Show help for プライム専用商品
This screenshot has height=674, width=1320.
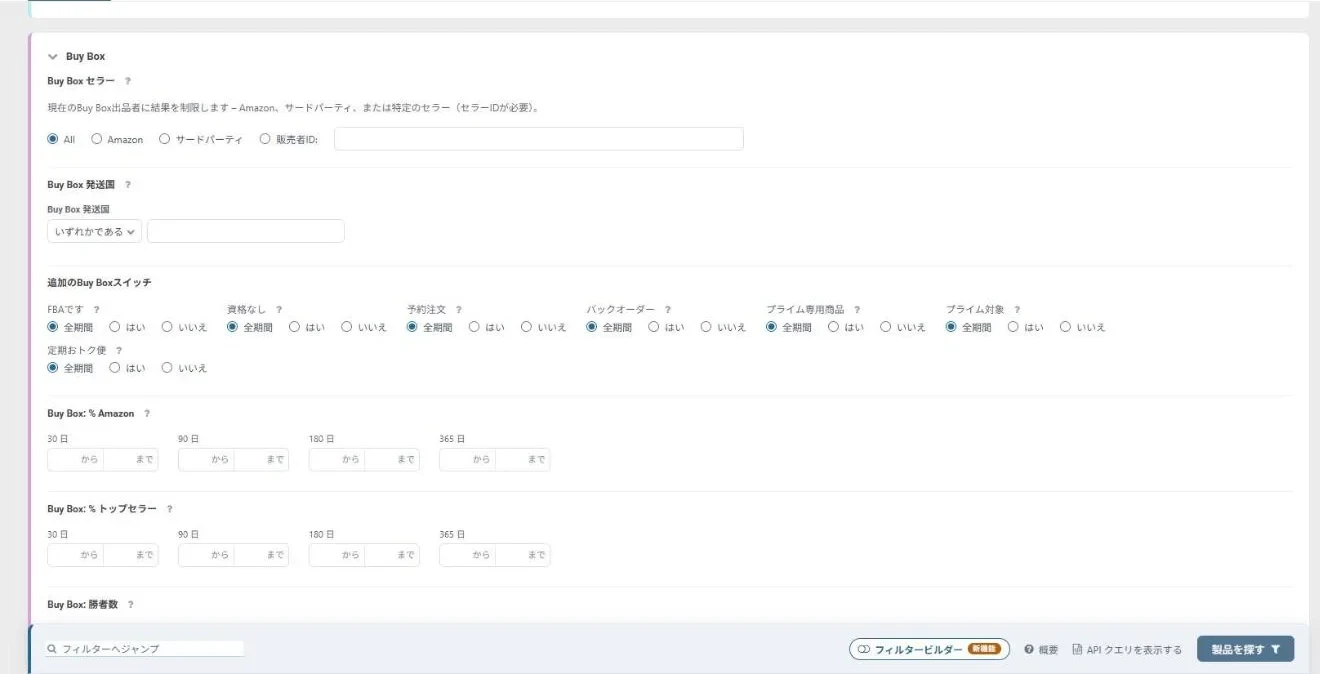[857, 310]
